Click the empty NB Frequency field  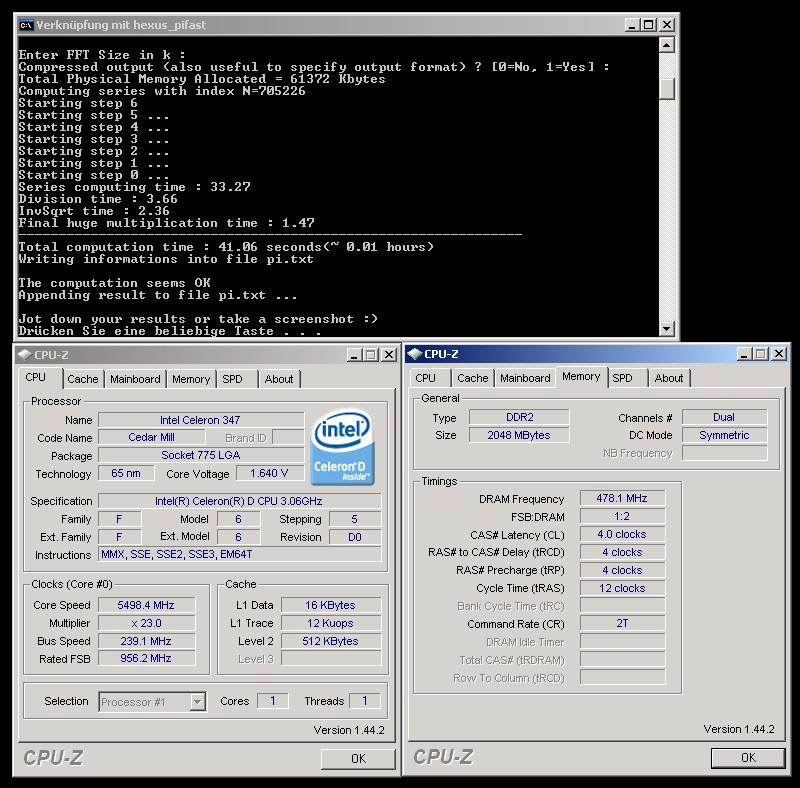pyautogui.click(x=724, y=453)
